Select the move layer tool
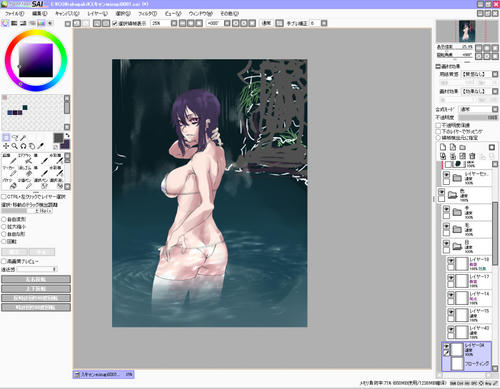The height and width of the screenshot is (389, 500). pyautogui.click(x=6, y=146)
